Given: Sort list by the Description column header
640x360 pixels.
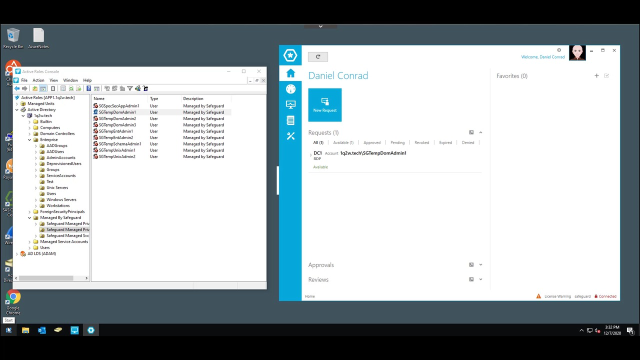Looking at the screenshot, I should pyautogui.click(x=206, y=98).
